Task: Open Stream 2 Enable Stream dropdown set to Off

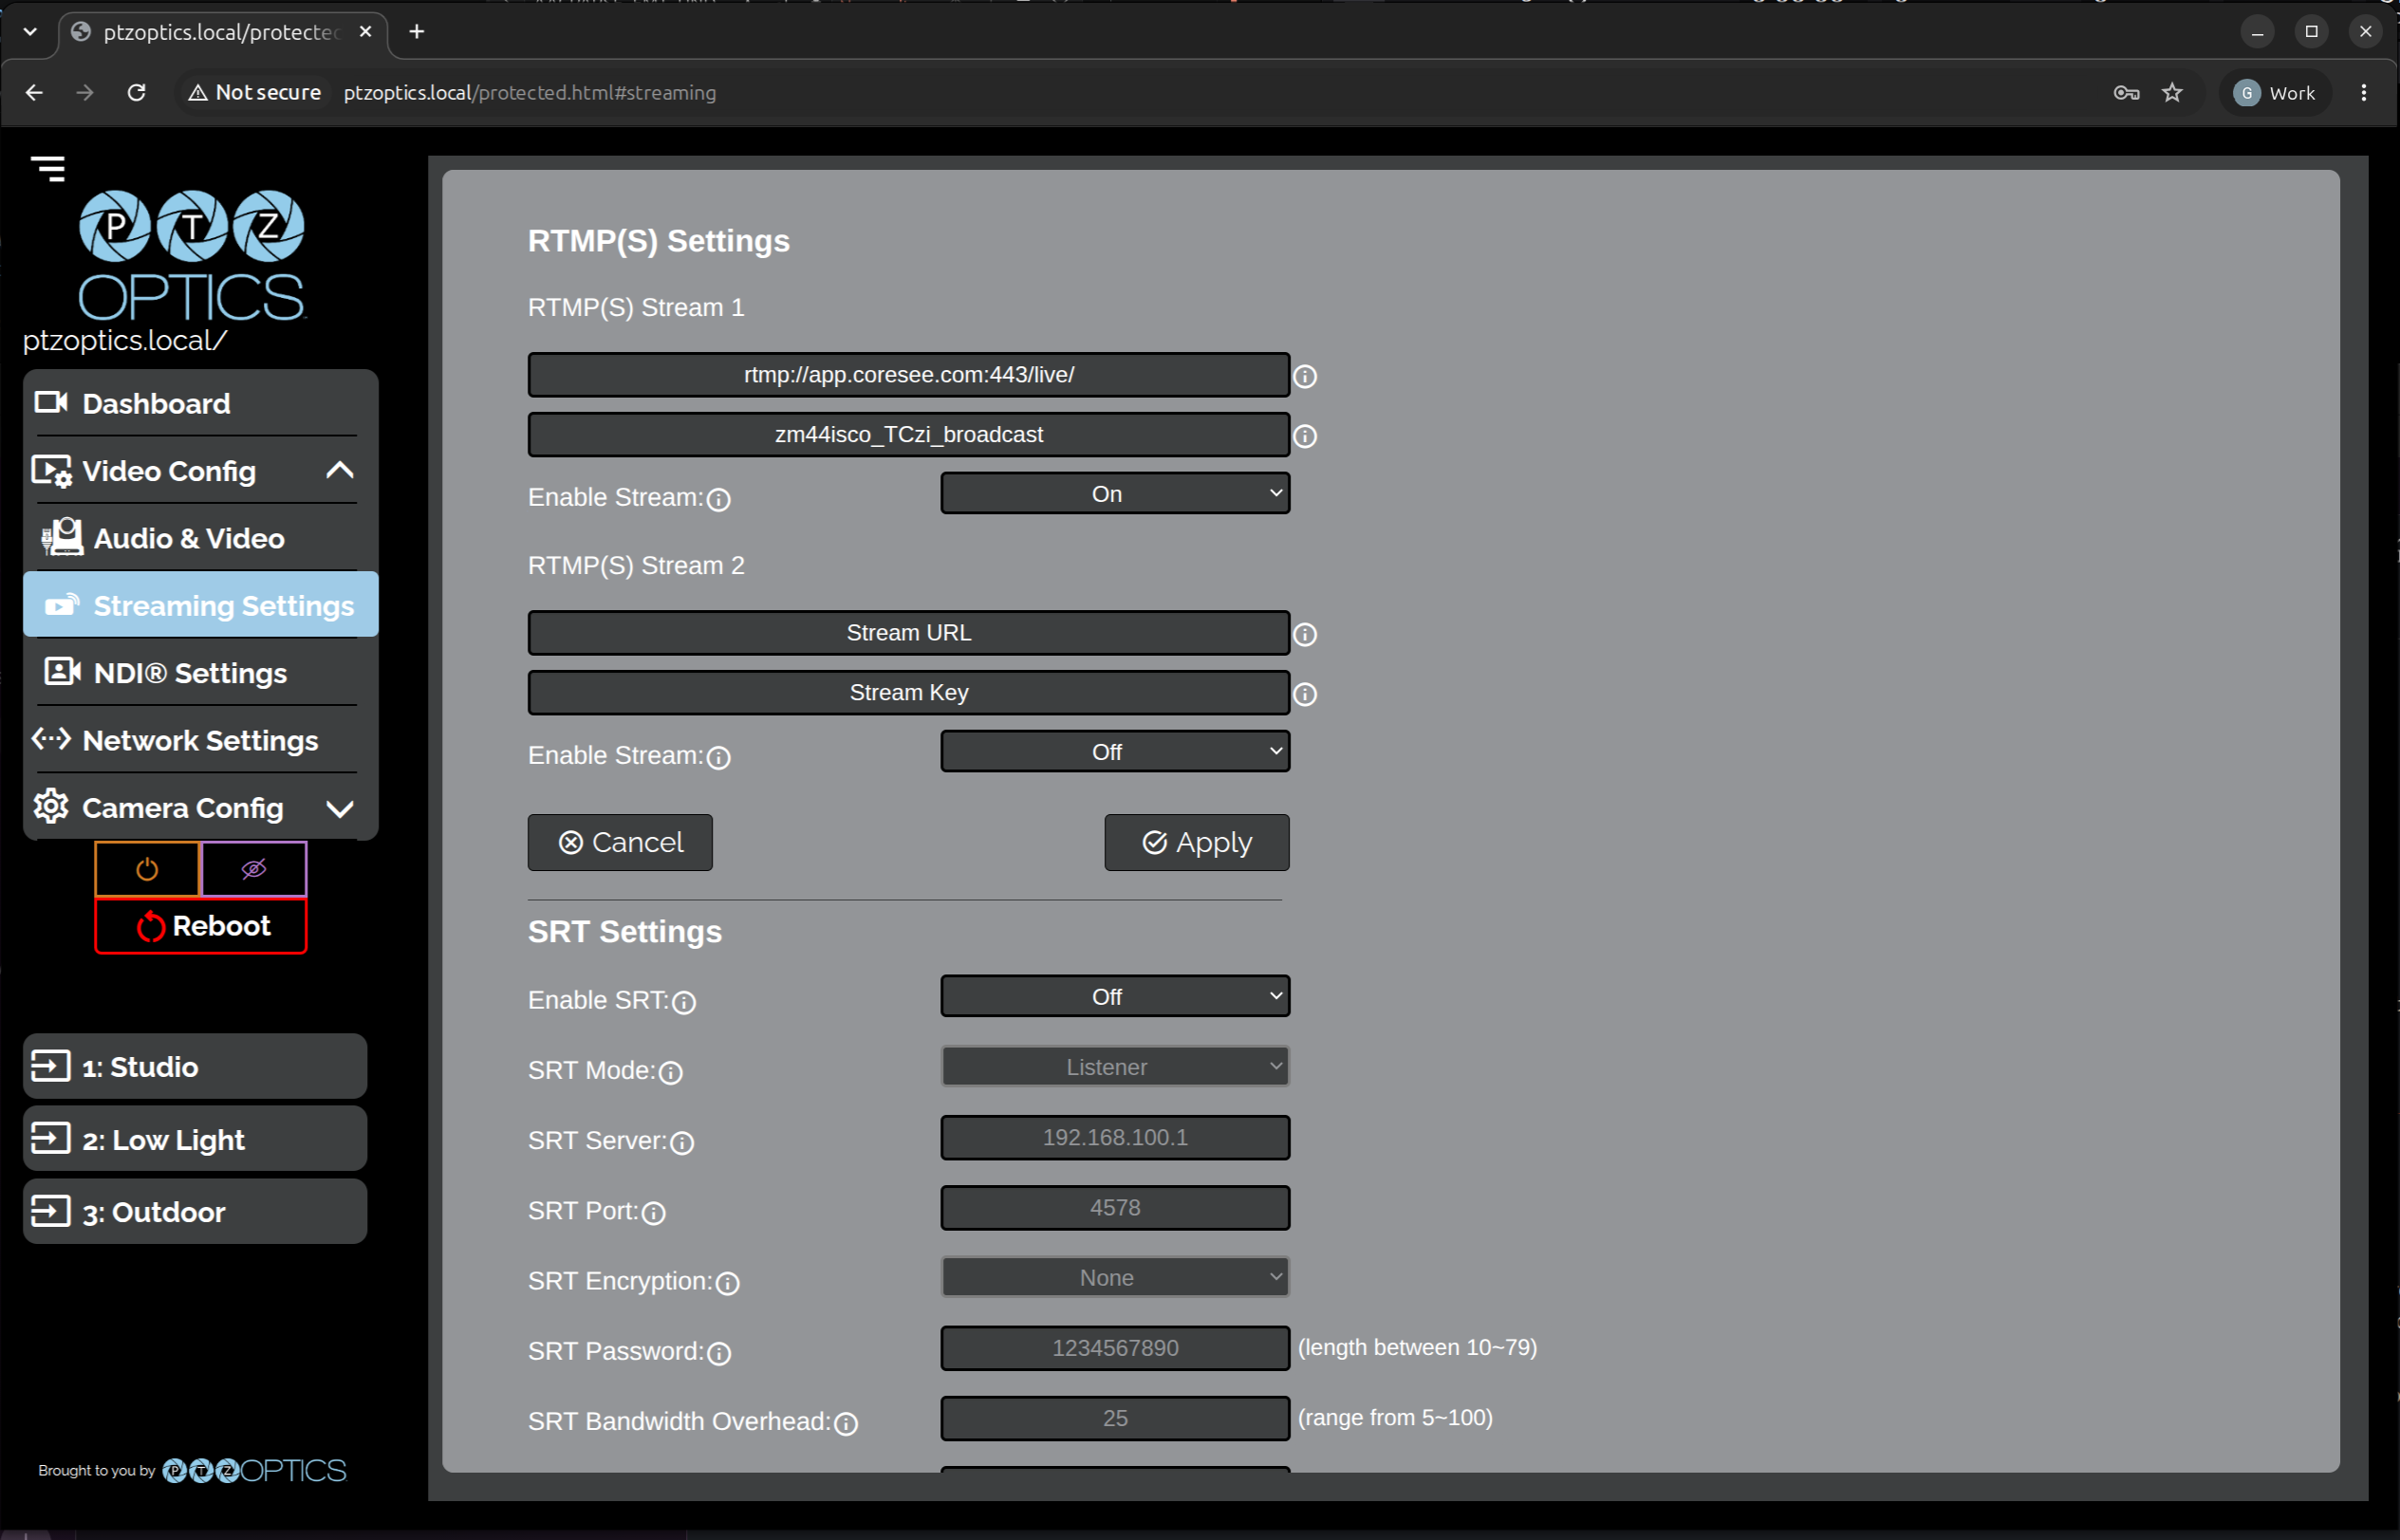Action: point(1115,752)
